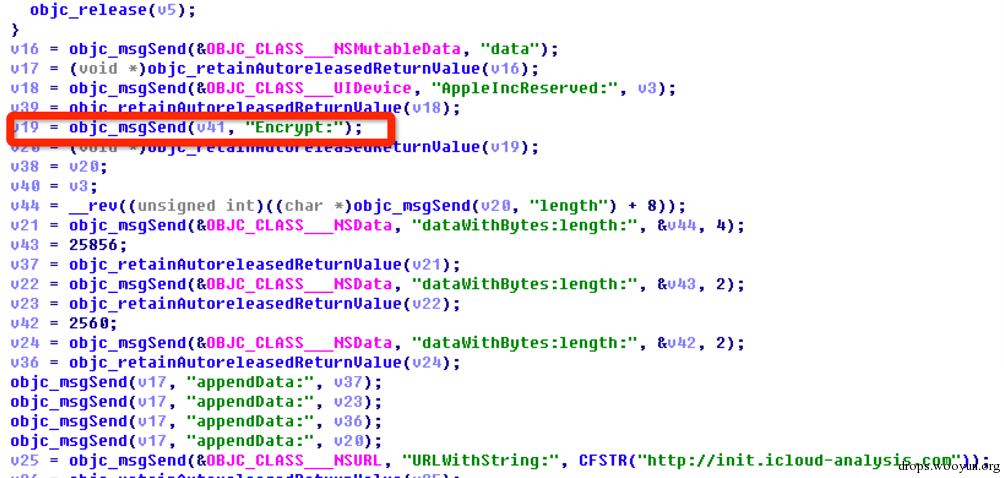The height and width of the screenshot is (478, 1004).
Task: Click variable v16 at line start
Action: point(24,49)
